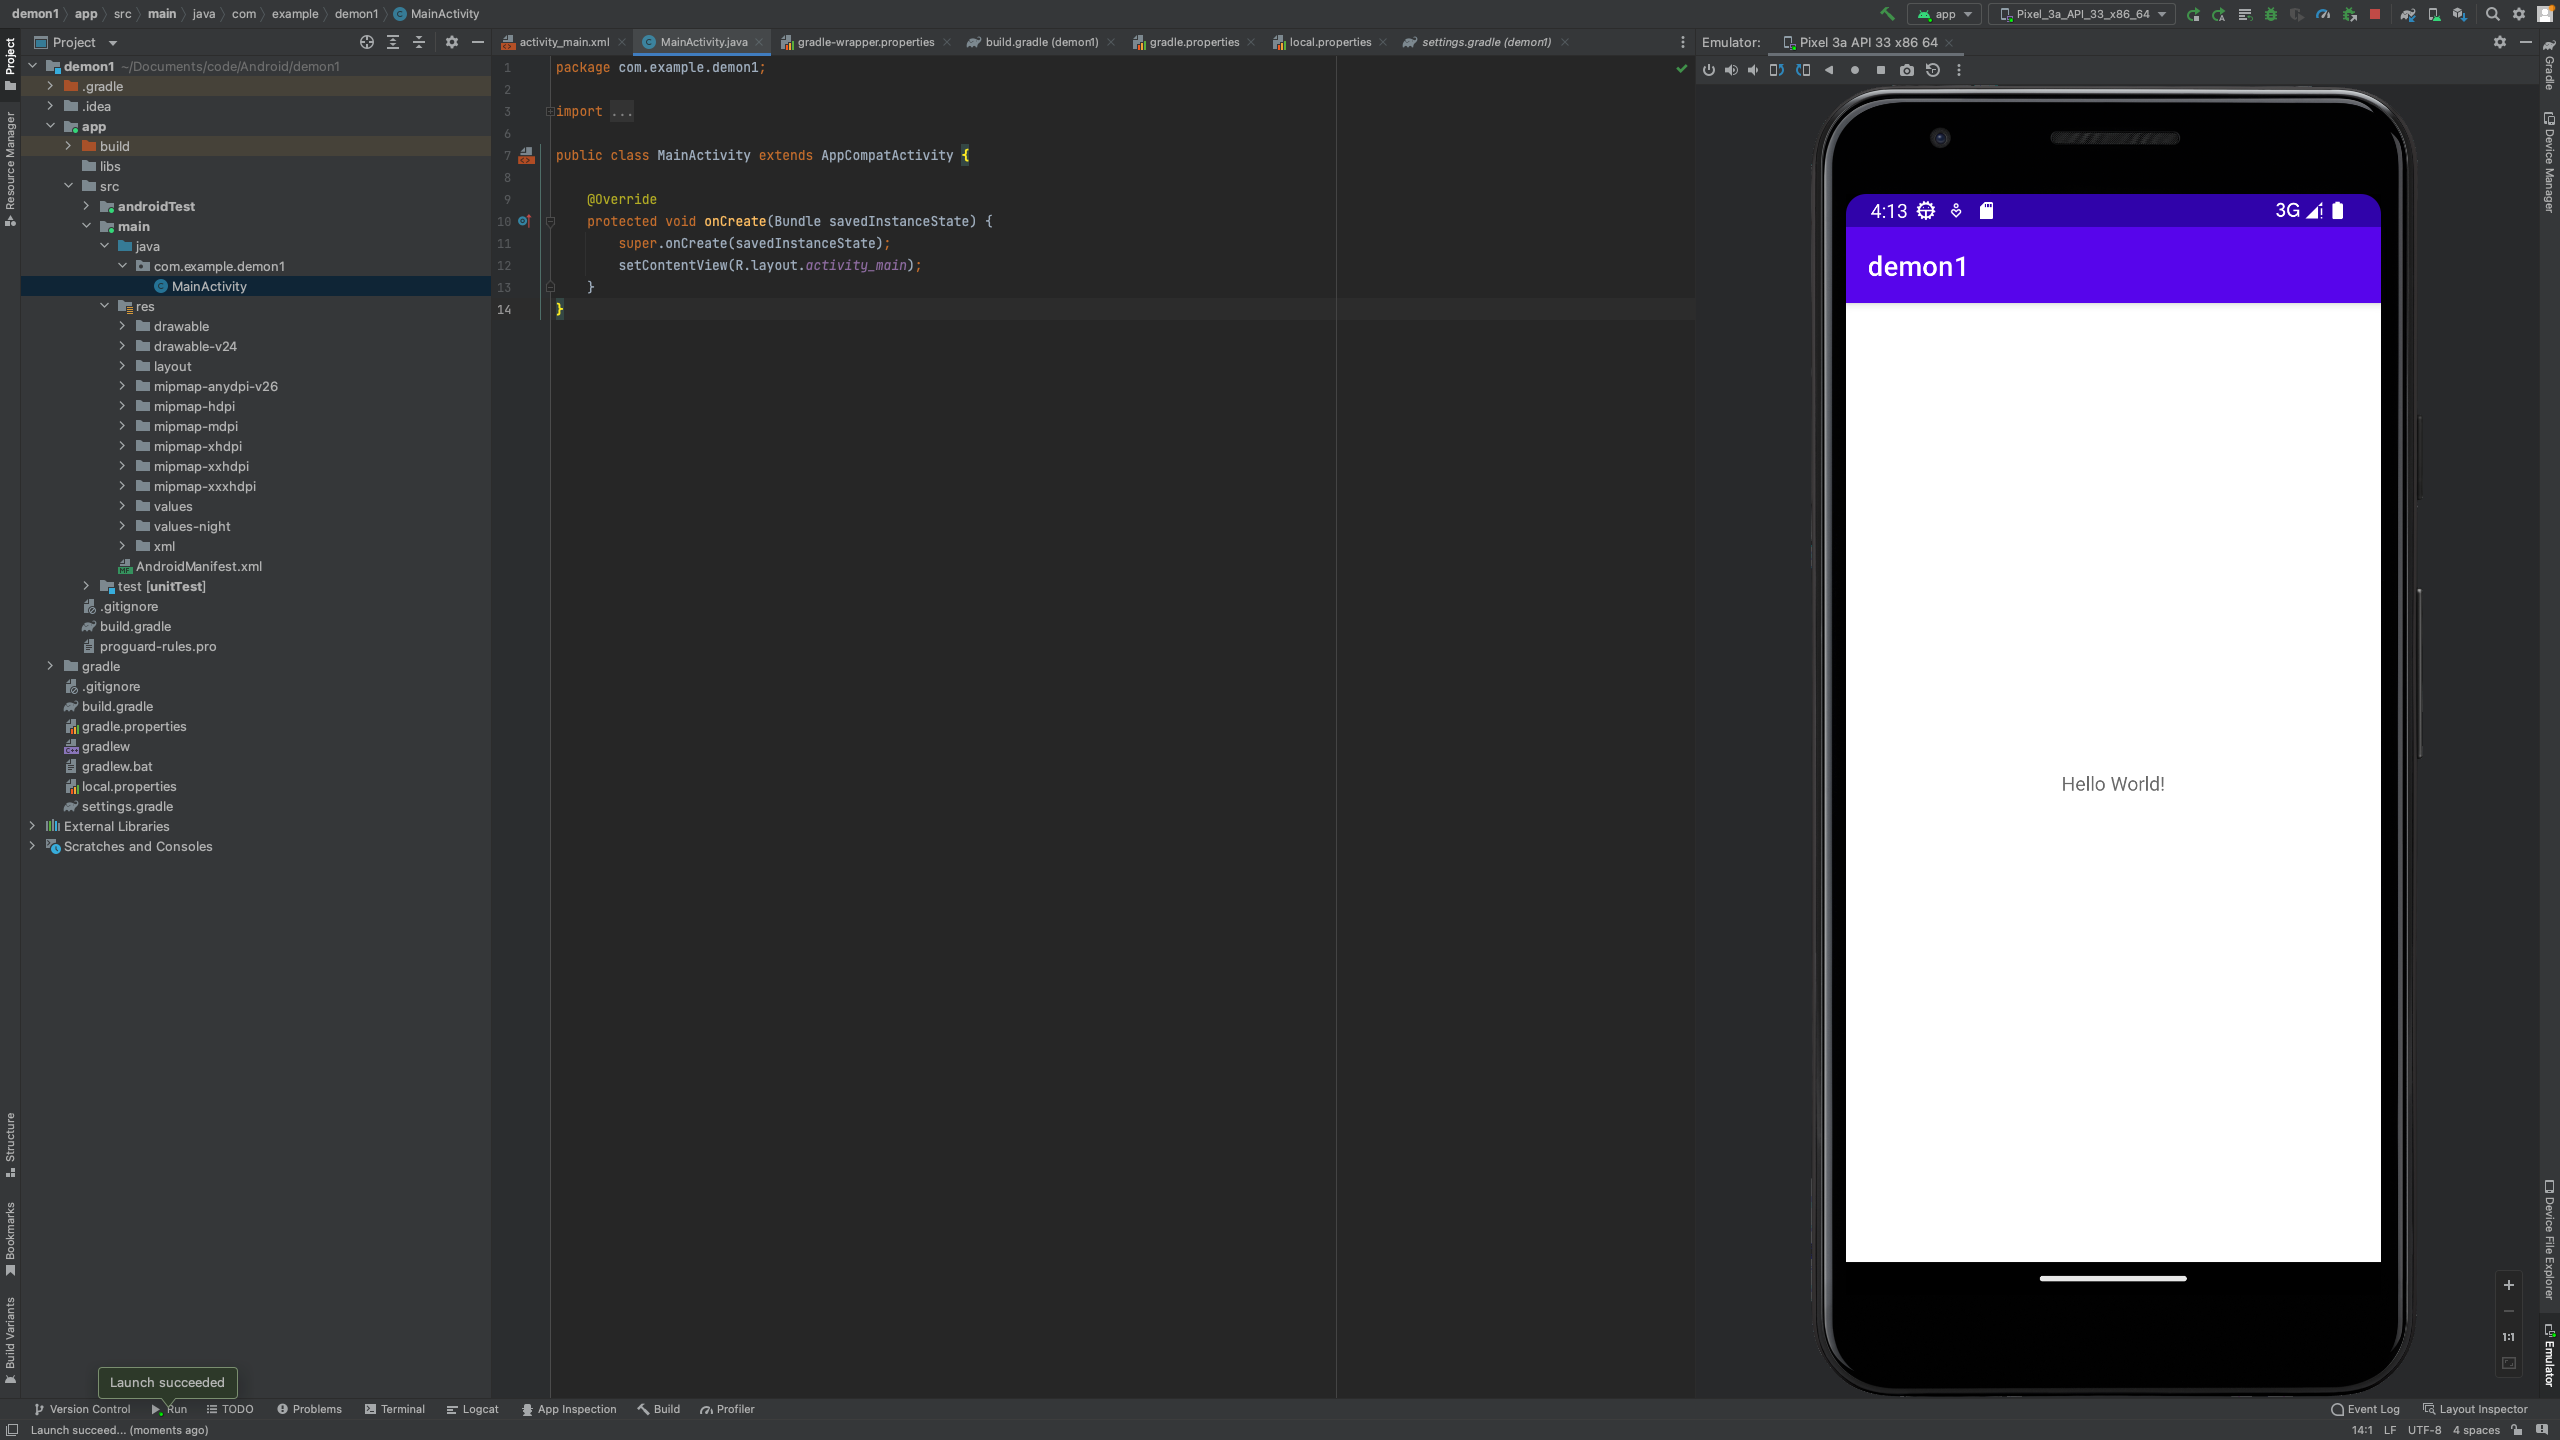Toggle the app folder visibility in Project
Viewport: 2560px width, 1440px height.
[51, 125]
